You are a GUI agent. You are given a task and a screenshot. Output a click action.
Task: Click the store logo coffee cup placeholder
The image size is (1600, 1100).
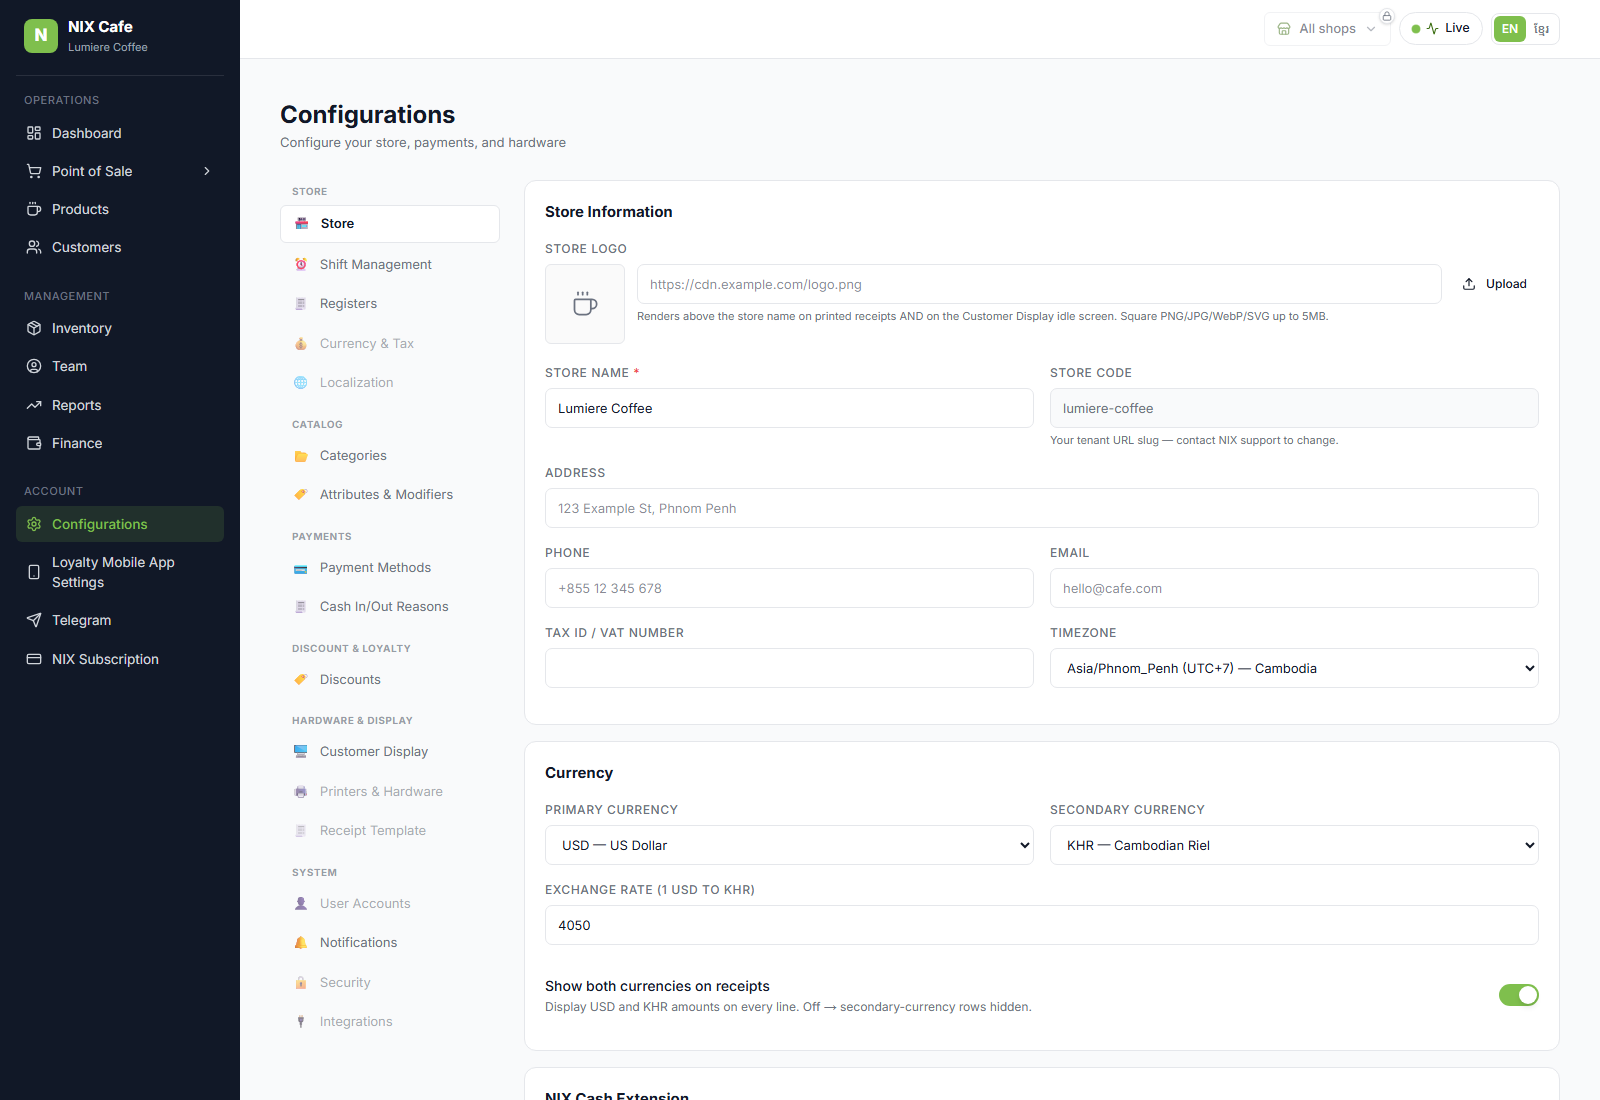585,304
